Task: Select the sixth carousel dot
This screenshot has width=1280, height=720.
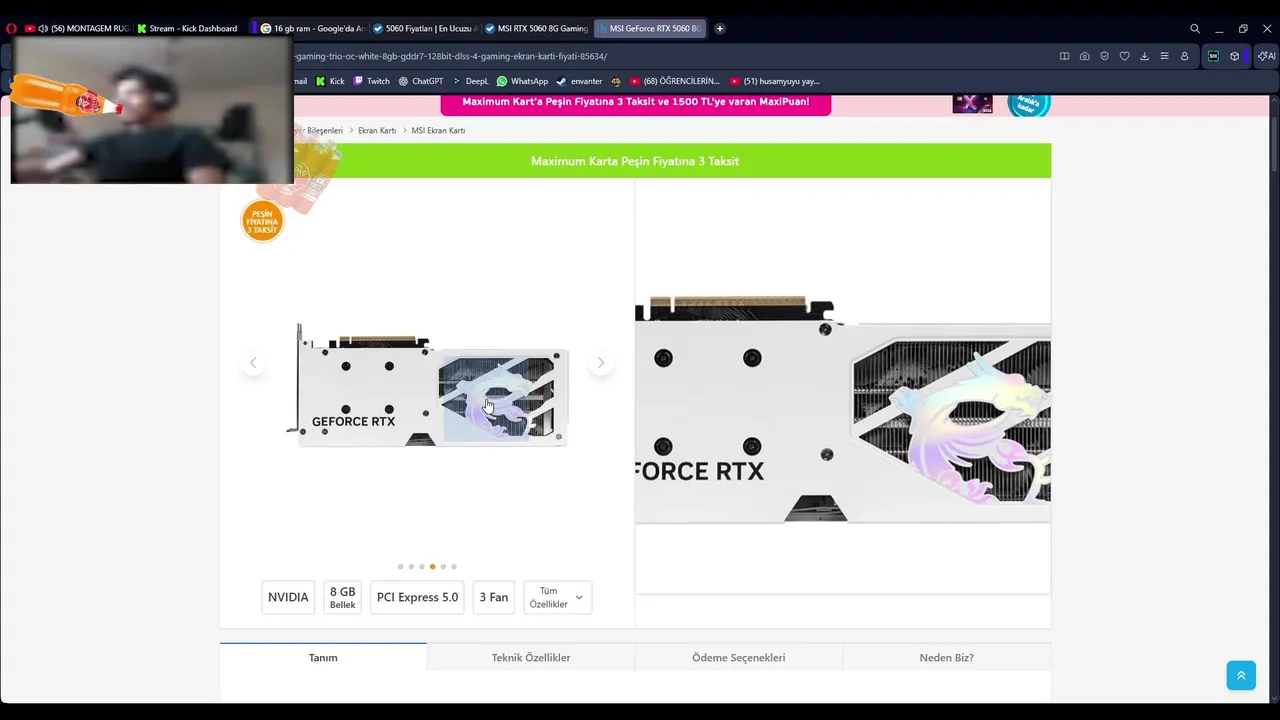Action: pos(454,567)
